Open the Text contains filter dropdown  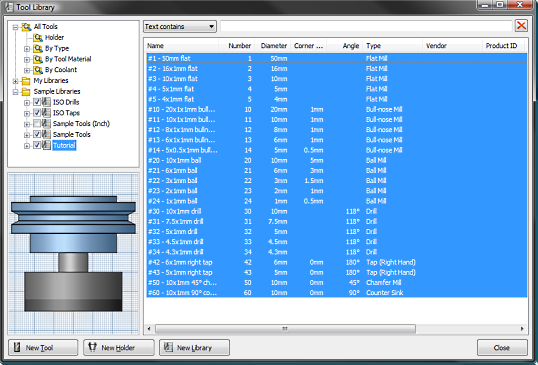(x=180, y=26)
